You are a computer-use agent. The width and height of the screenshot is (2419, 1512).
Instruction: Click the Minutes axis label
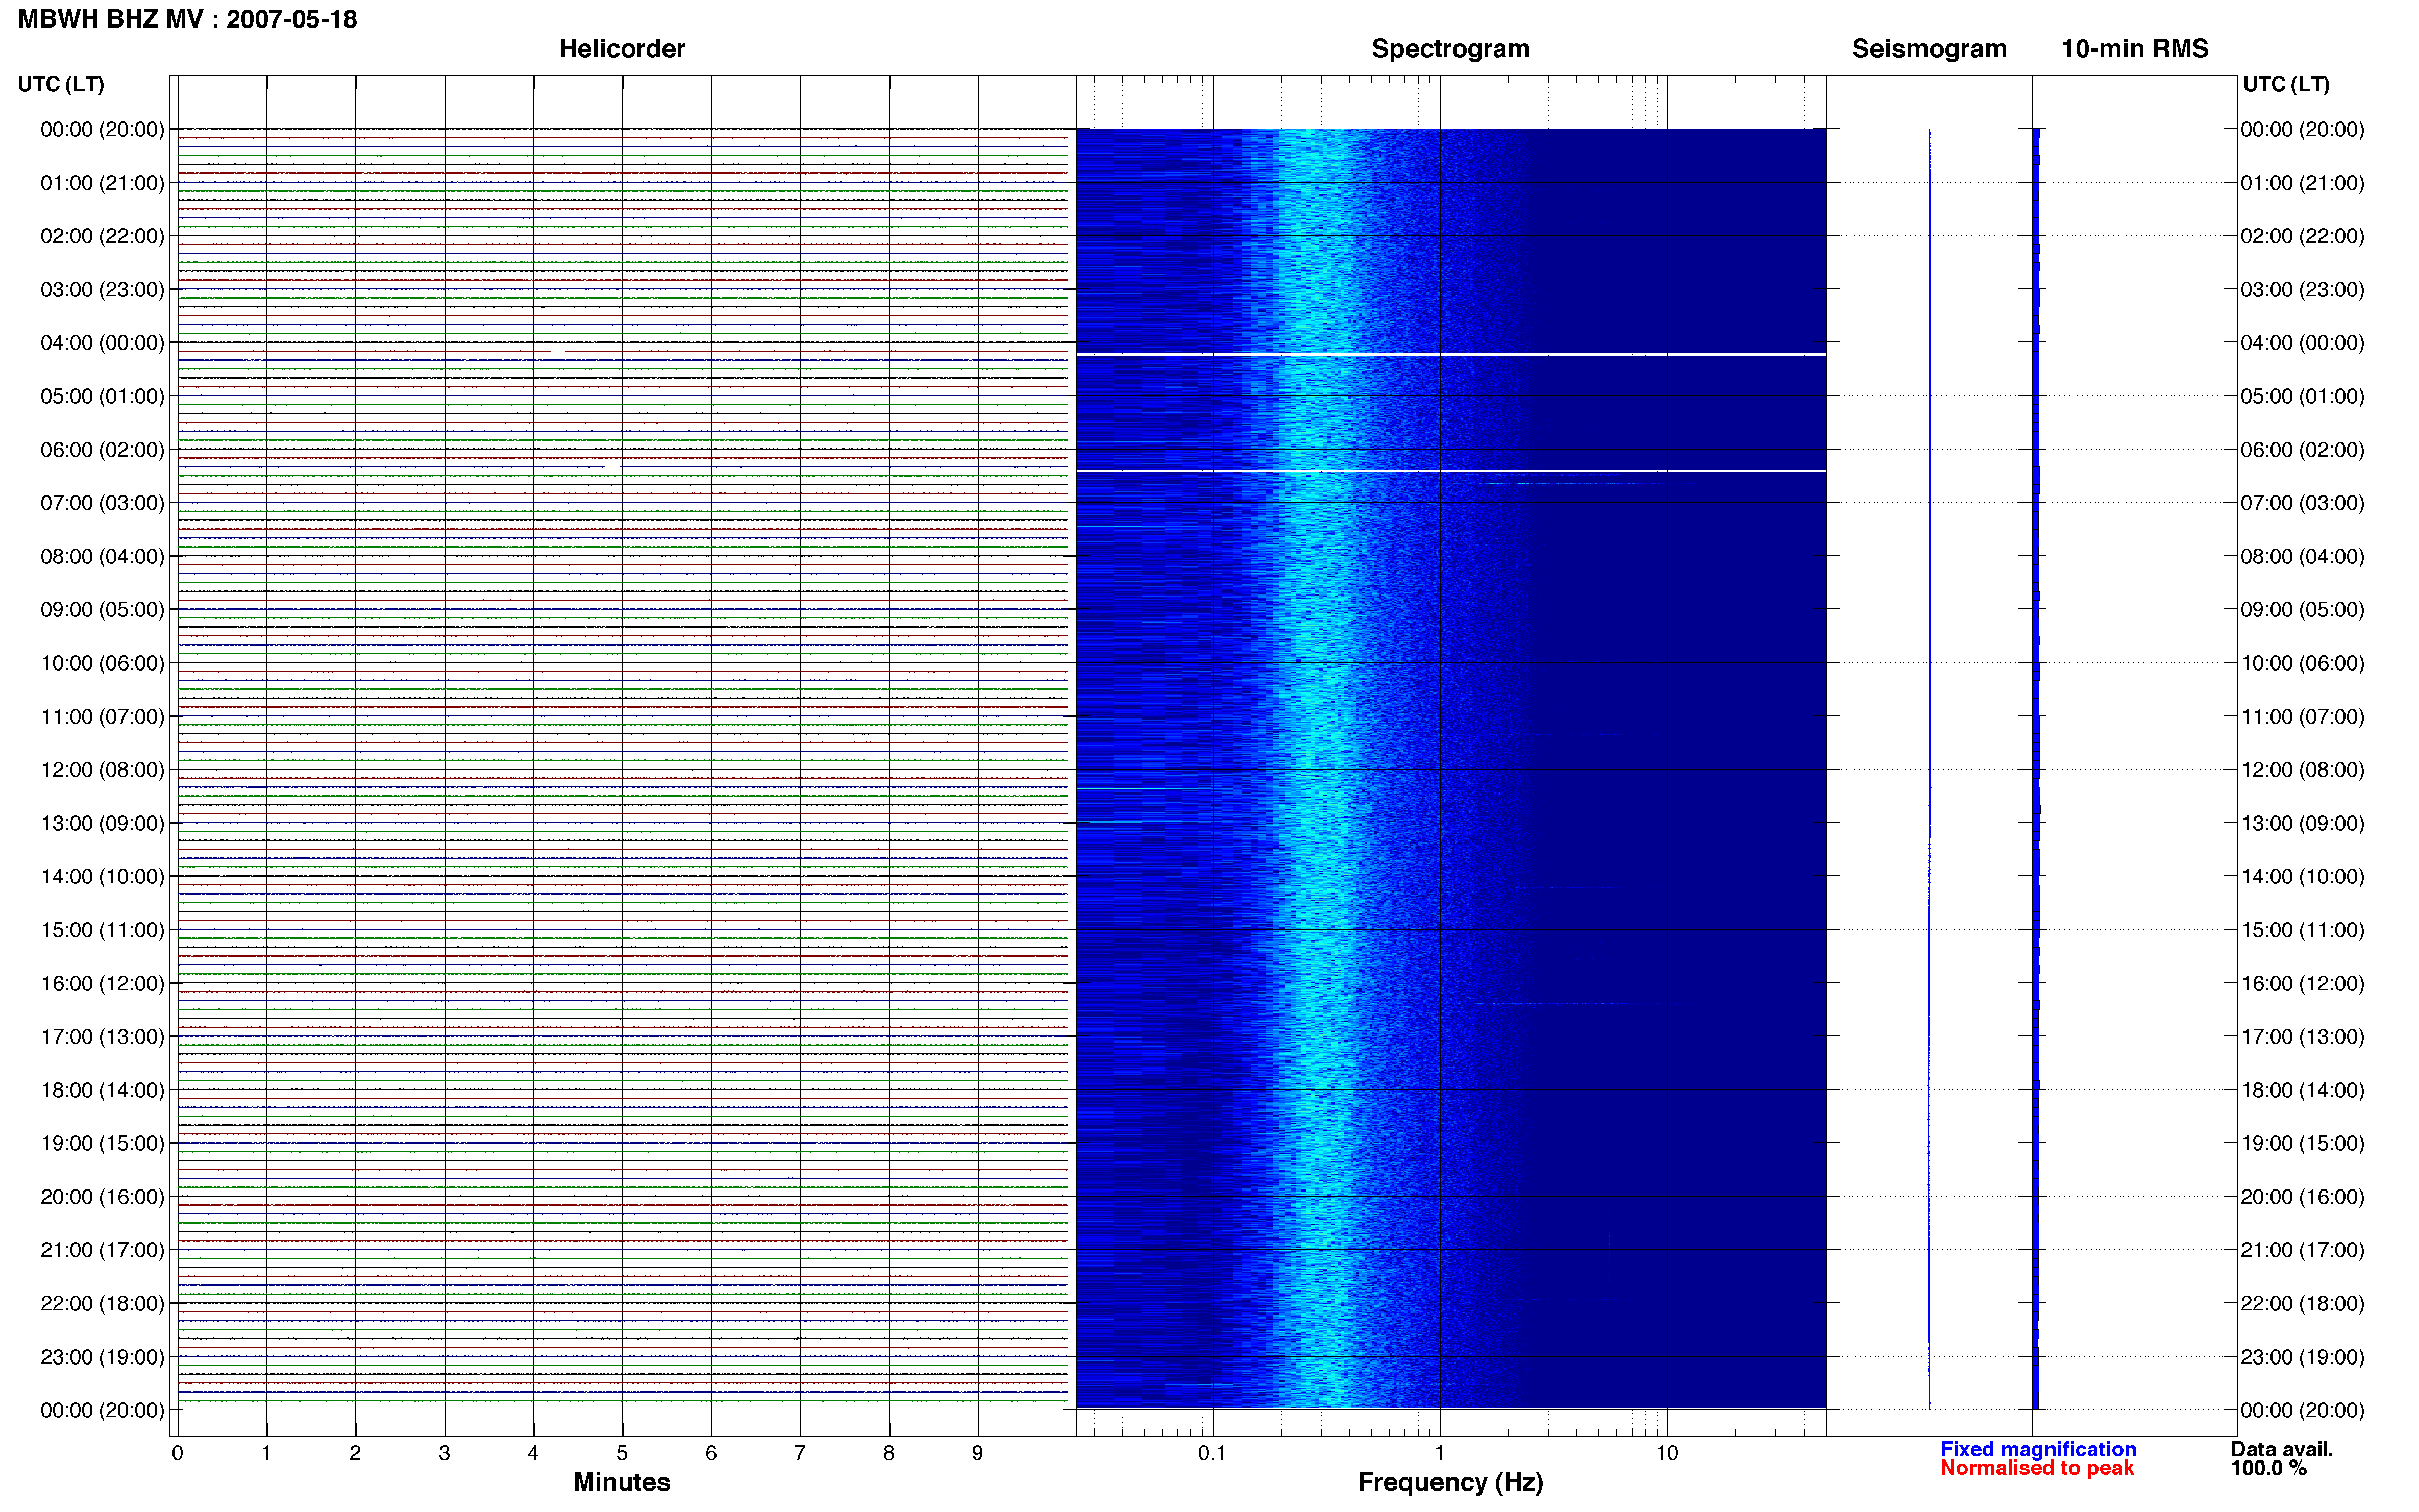coord(621,1482)
